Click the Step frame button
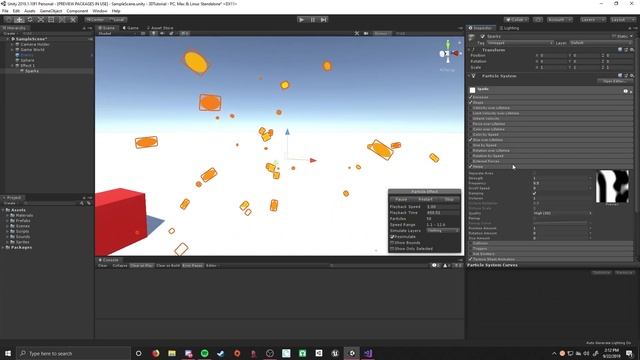640x360 pixels. (x=324, y=20)
